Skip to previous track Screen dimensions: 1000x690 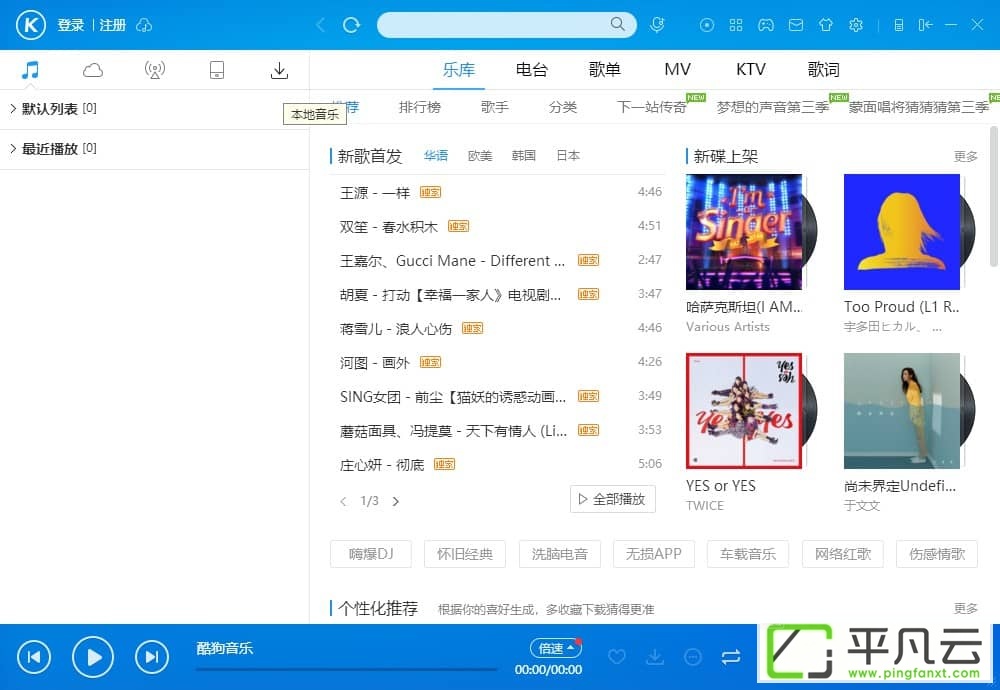34,657
